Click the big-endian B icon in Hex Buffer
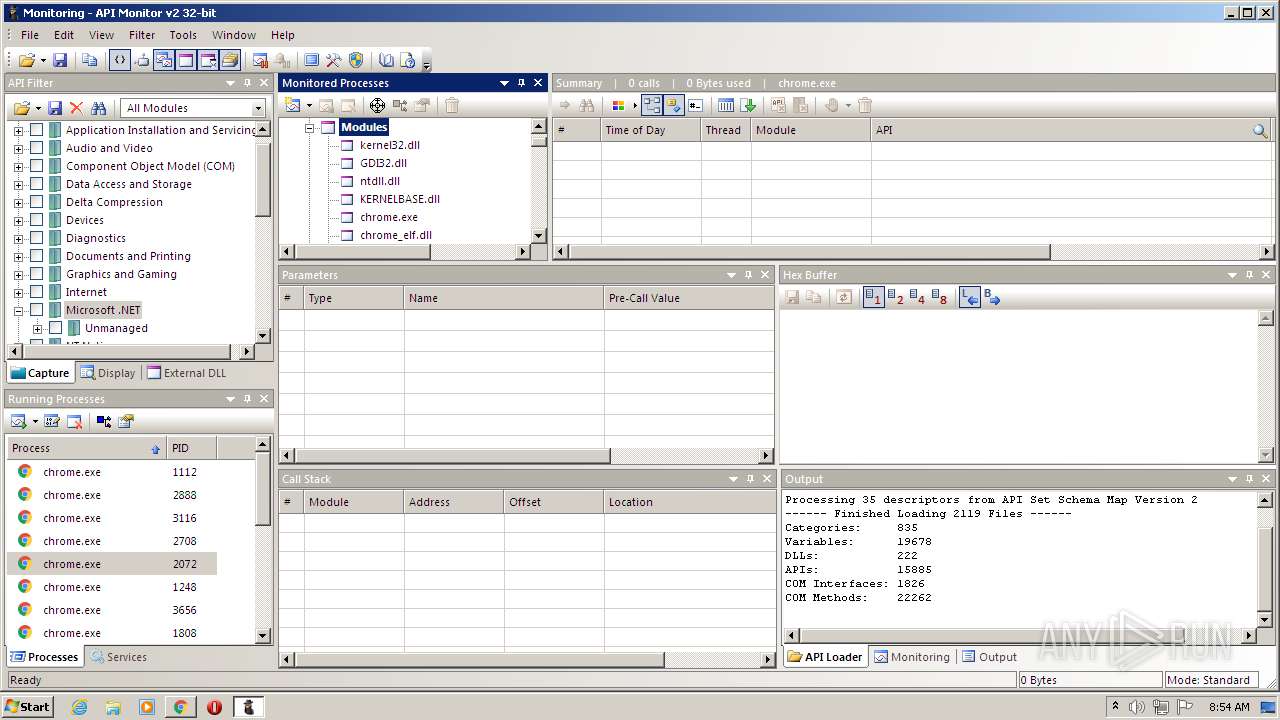Image resolution: width=1280 pixels, height=720 pixels. tap(992, 297)
